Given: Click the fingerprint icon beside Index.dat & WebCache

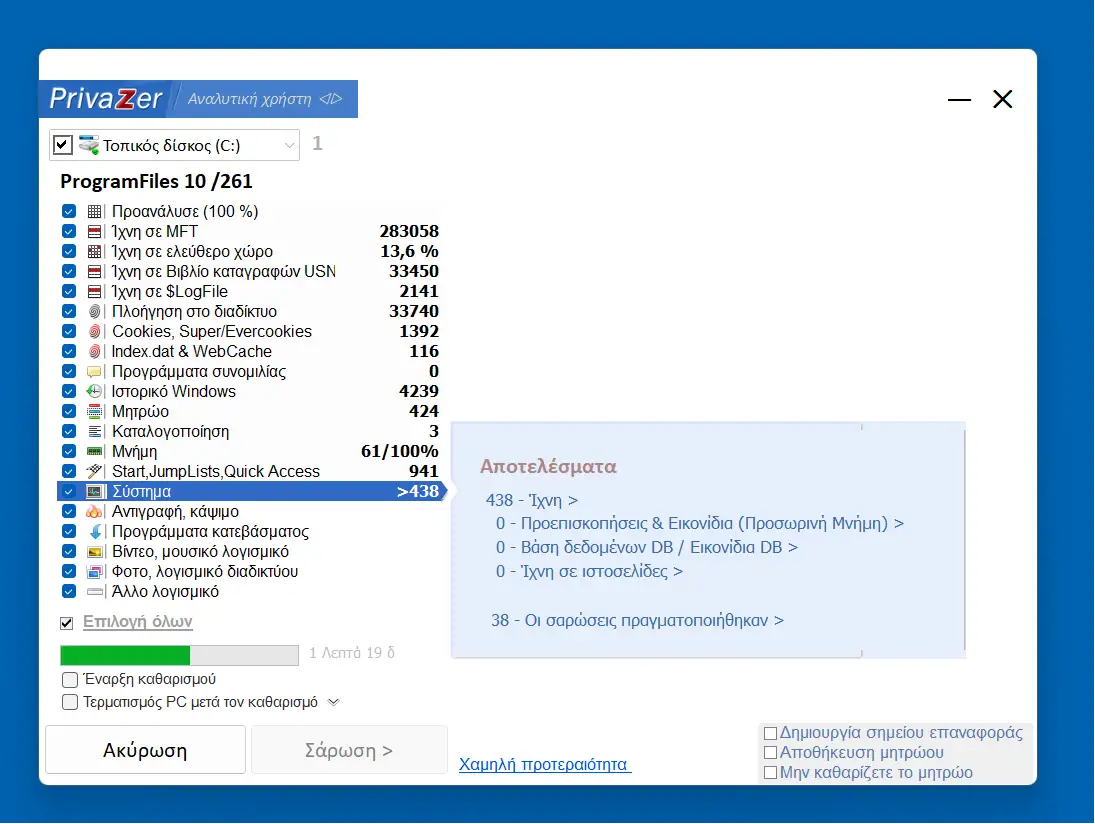Looking at the screenshot, I should click(94, 352).
